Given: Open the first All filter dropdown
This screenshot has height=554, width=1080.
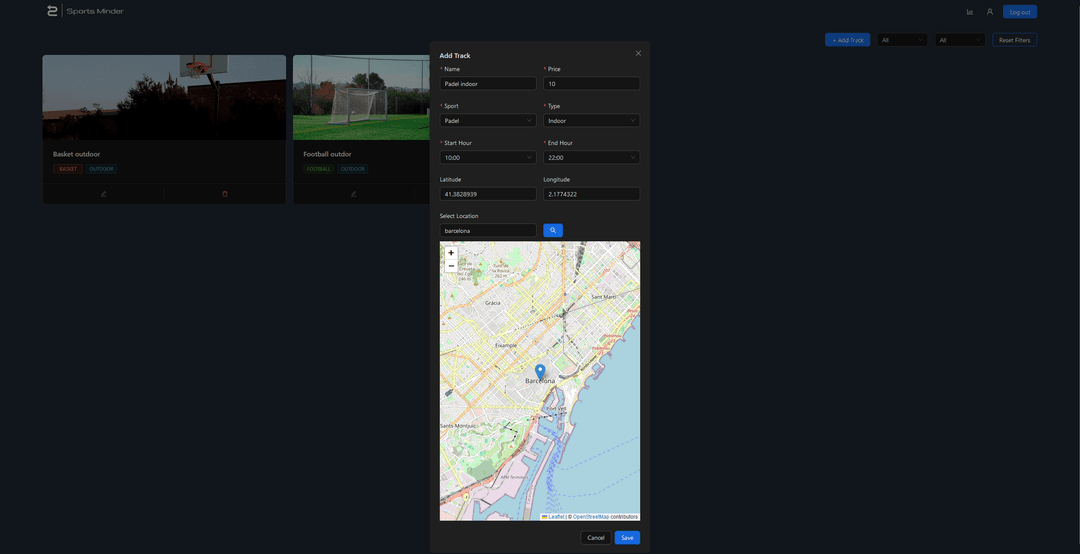Looking at the screenshot, I should [902, 40].
